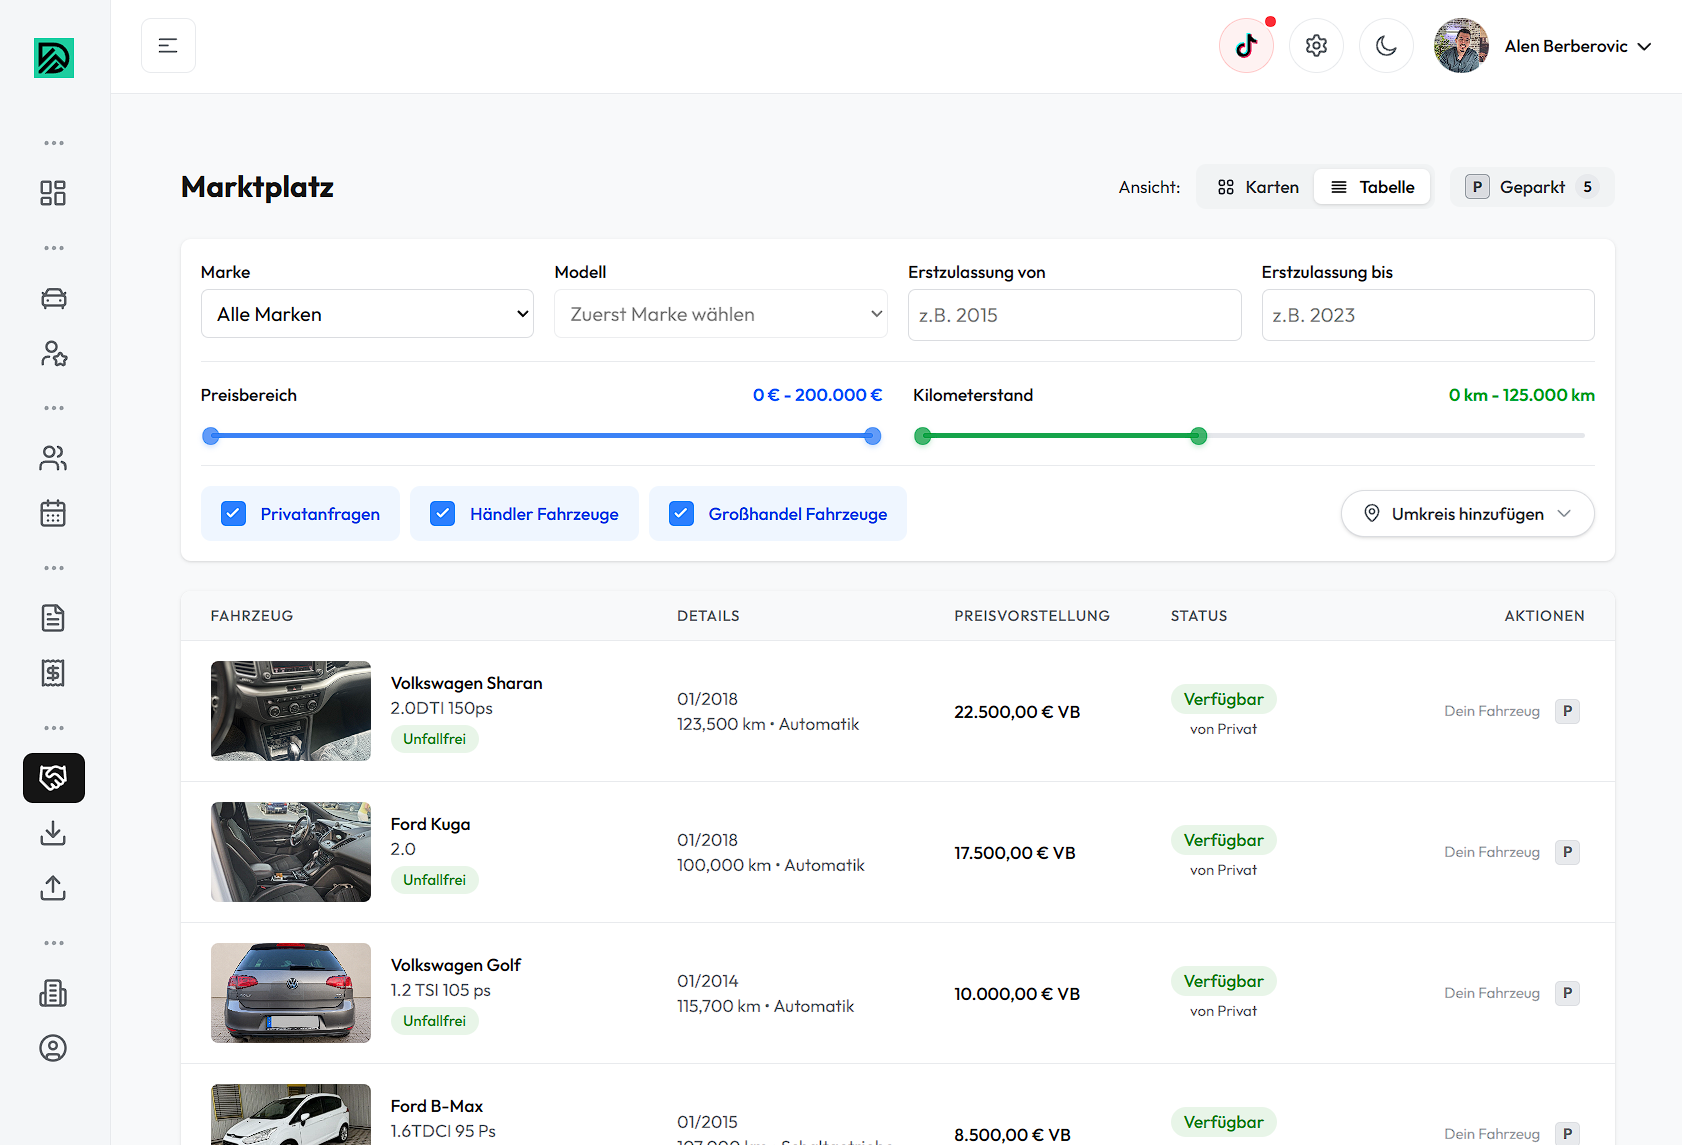Expand Umkreis hinzufügen dropdown
This screenshot has height=1145, width=1682.
[1467, 514]
